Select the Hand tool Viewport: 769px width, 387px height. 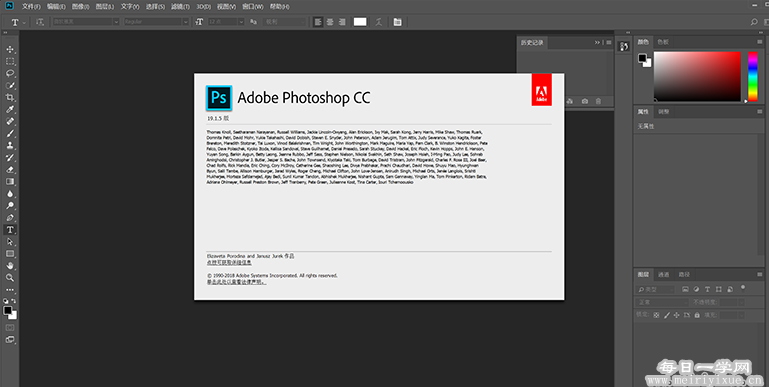[10, 266]
